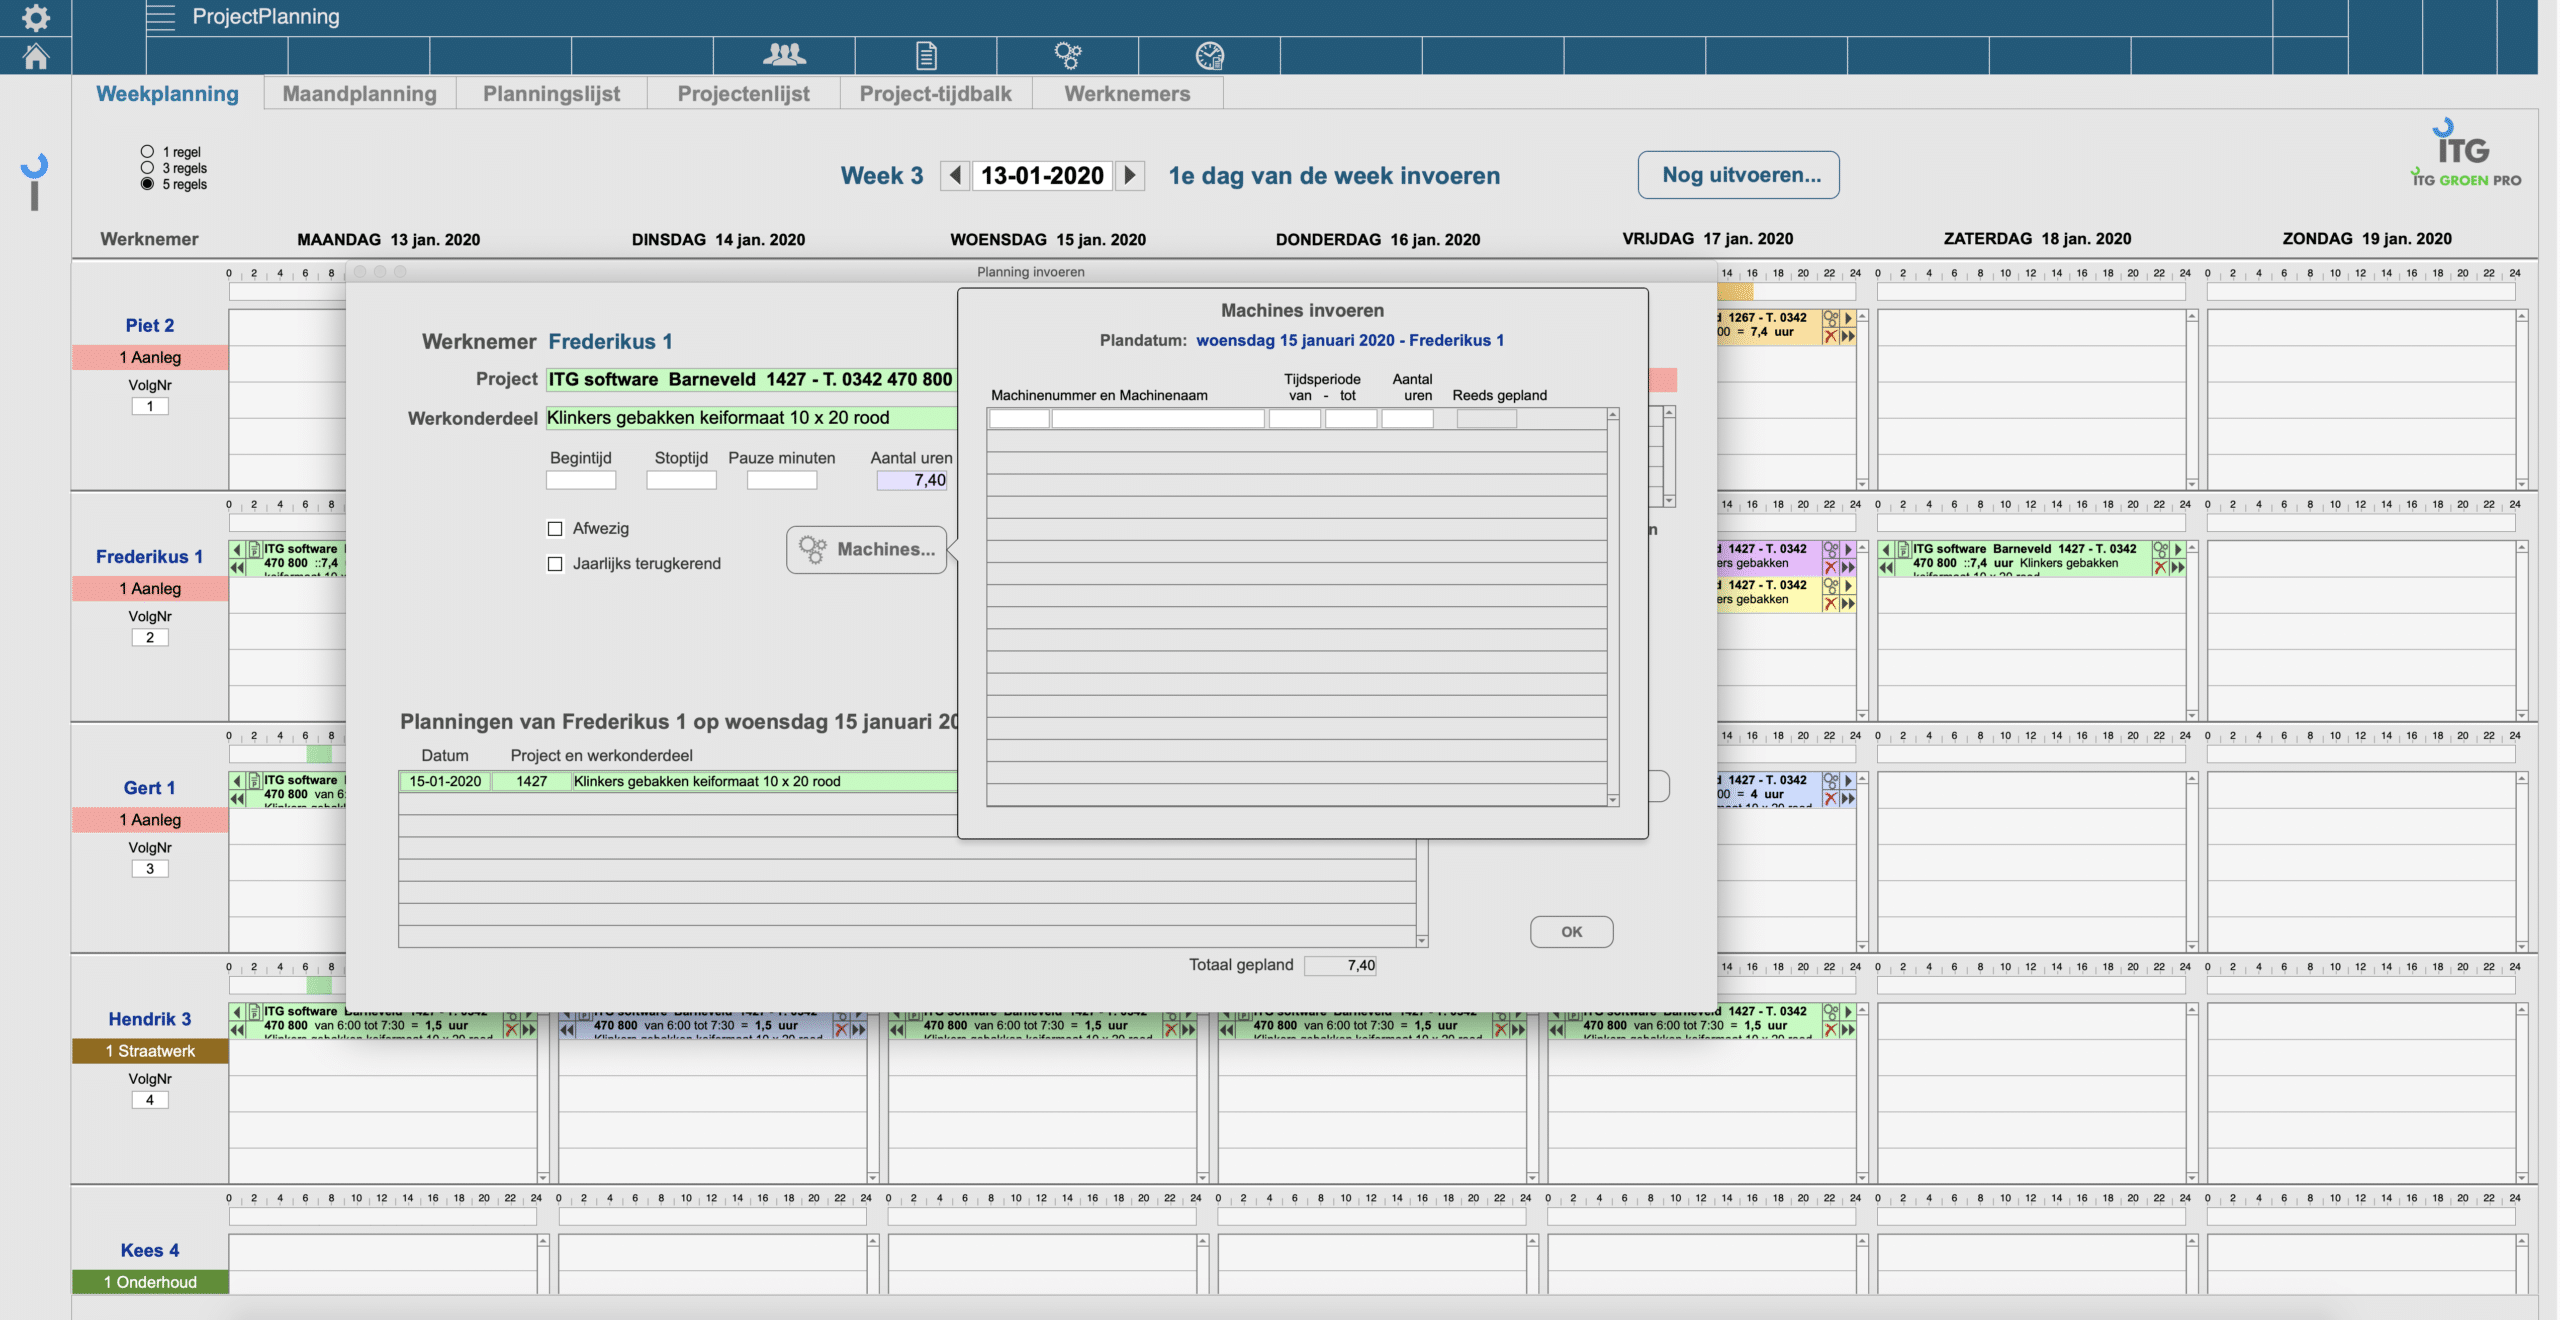Advance to next week with right arrow
The height and width of the screenshot is (1320, 2560).
click(1130, 175)
